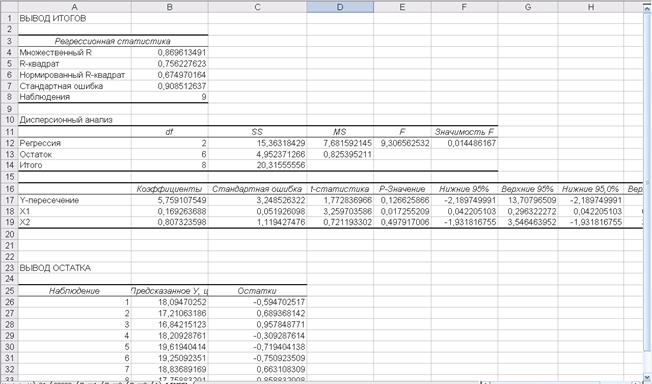Select the R-квадрат label cell
The image size is (652, 384).
click(x=74, y=64)
